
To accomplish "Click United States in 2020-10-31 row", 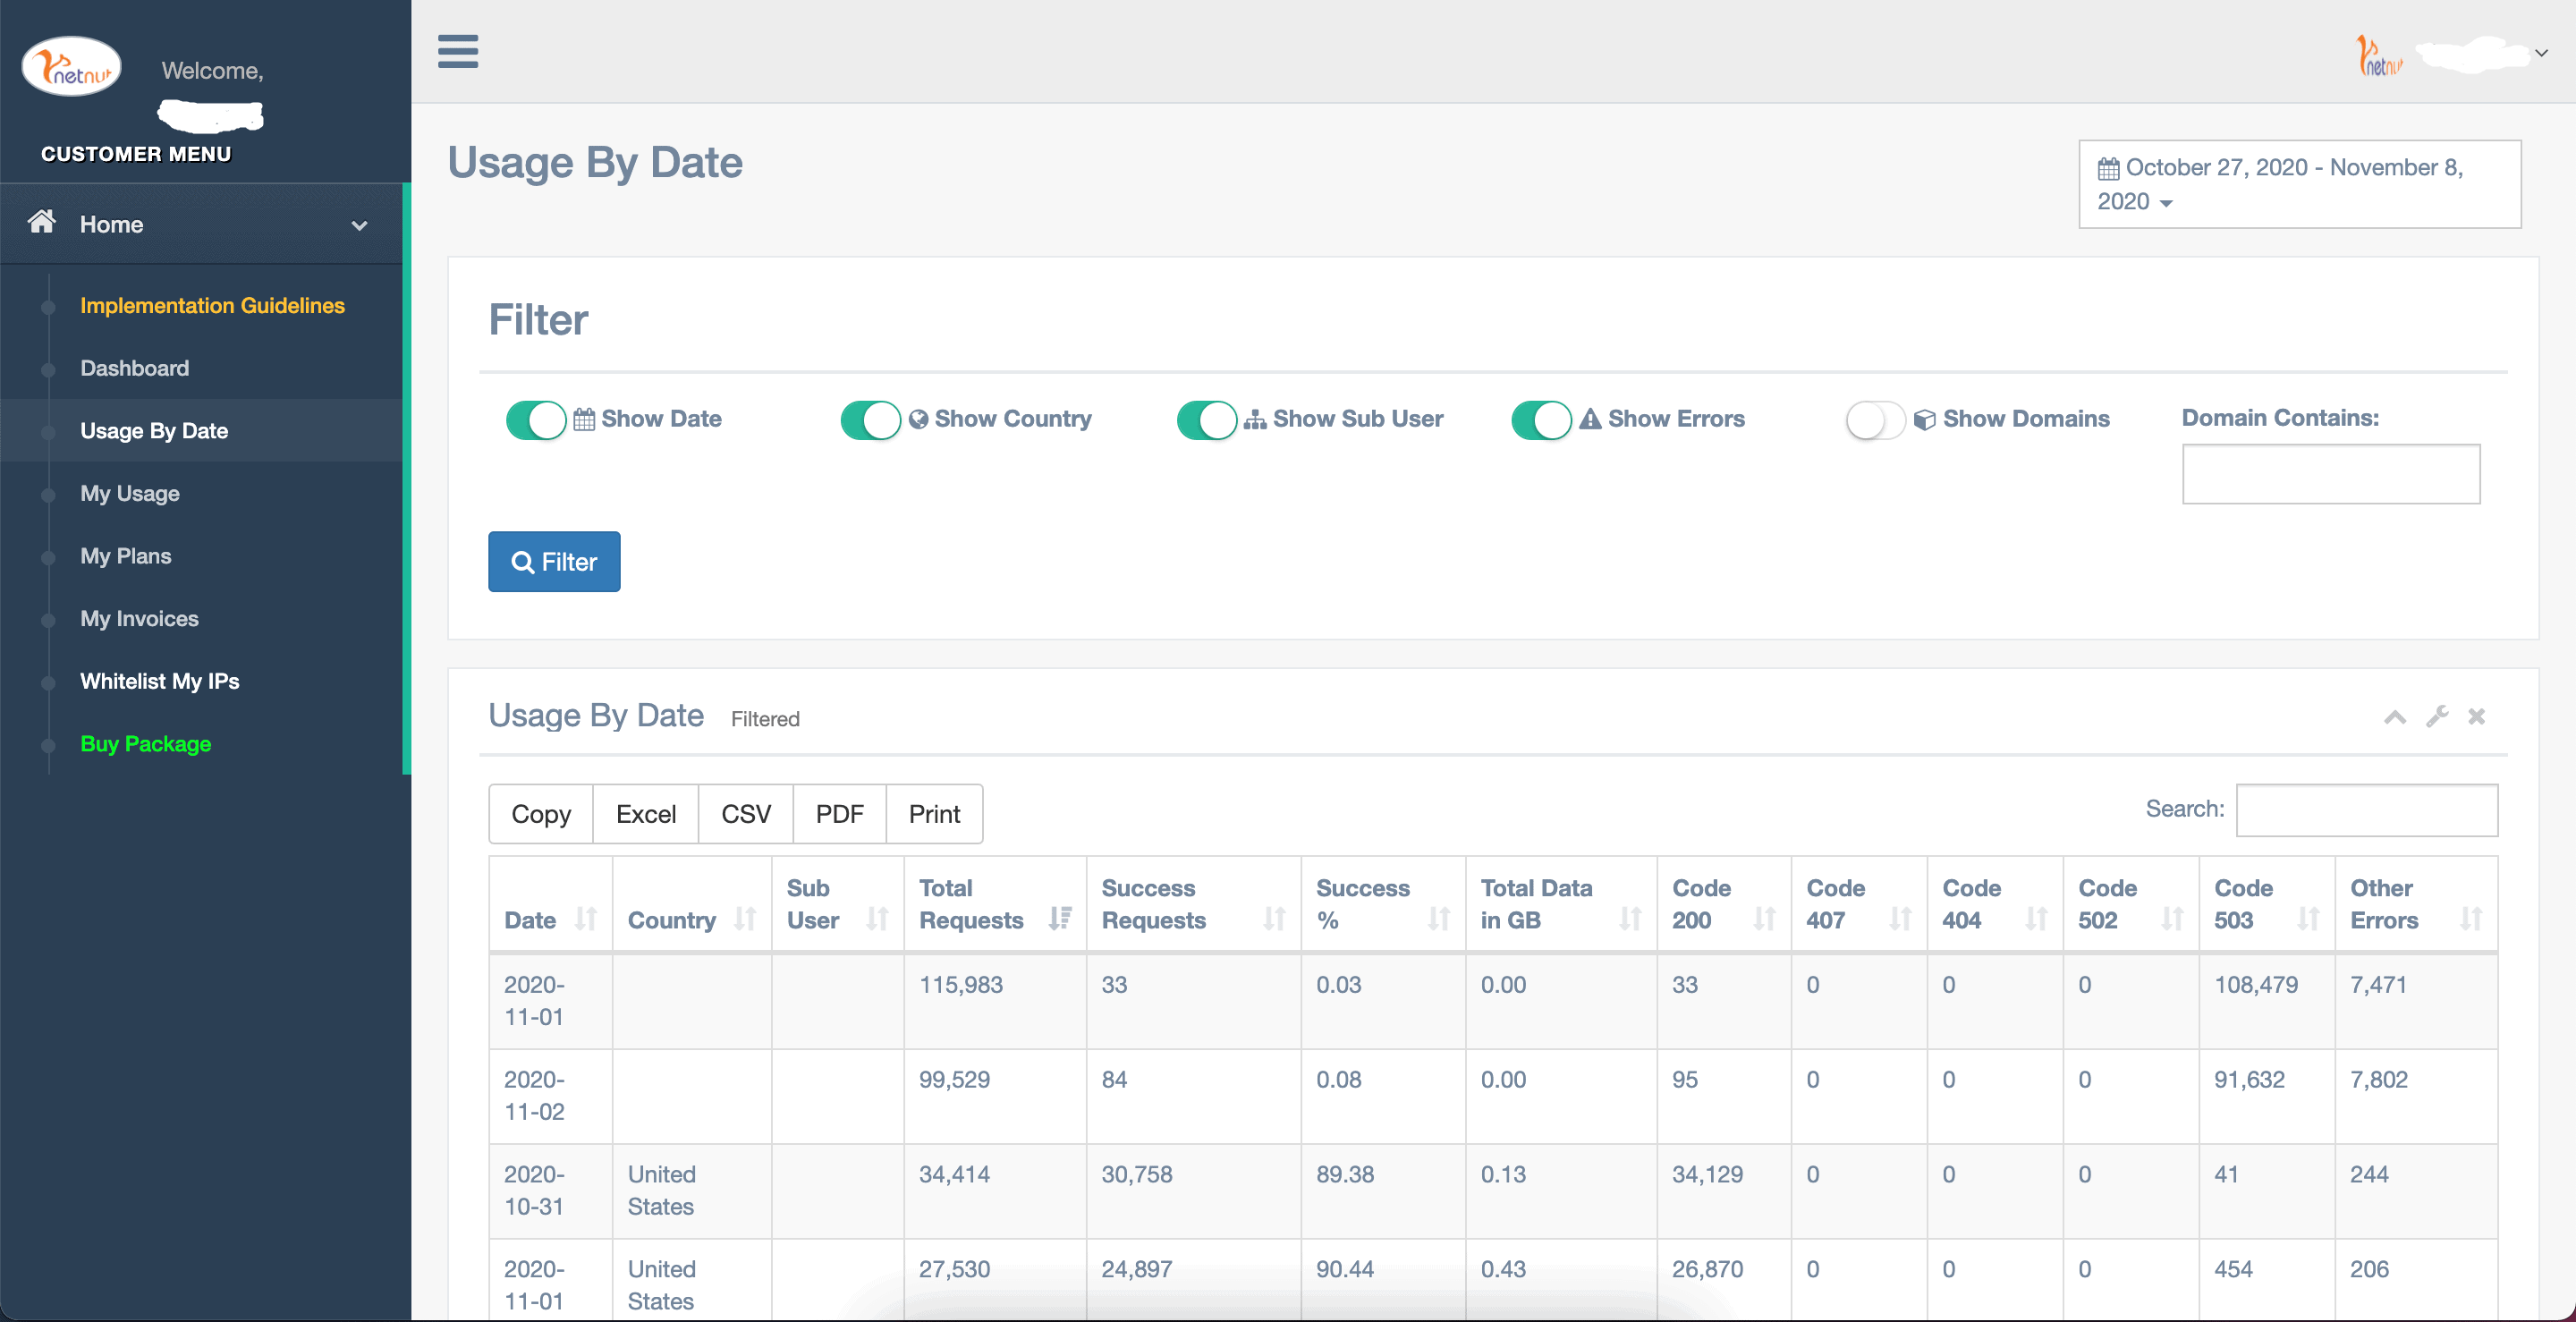I will [692, 1191].
